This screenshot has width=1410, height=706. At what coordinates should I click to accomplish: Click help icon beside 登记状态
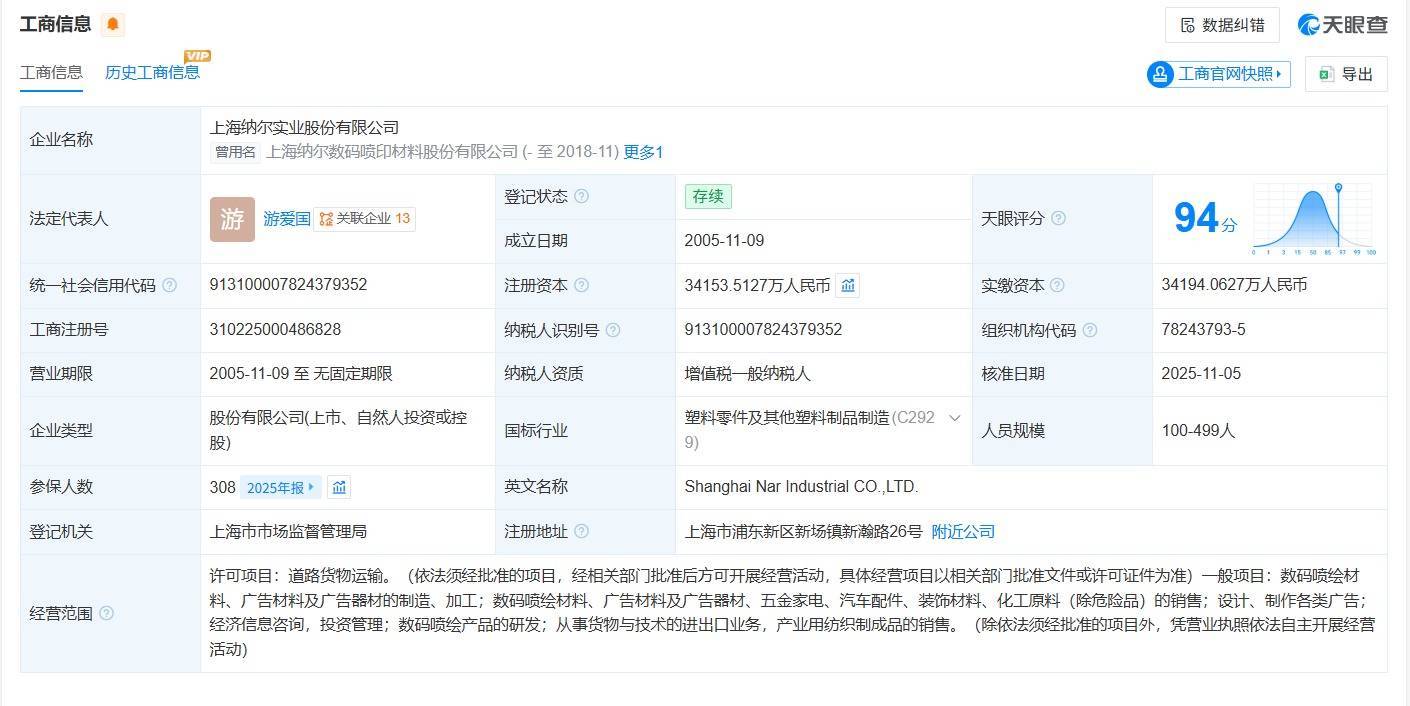tap(581, 197)
